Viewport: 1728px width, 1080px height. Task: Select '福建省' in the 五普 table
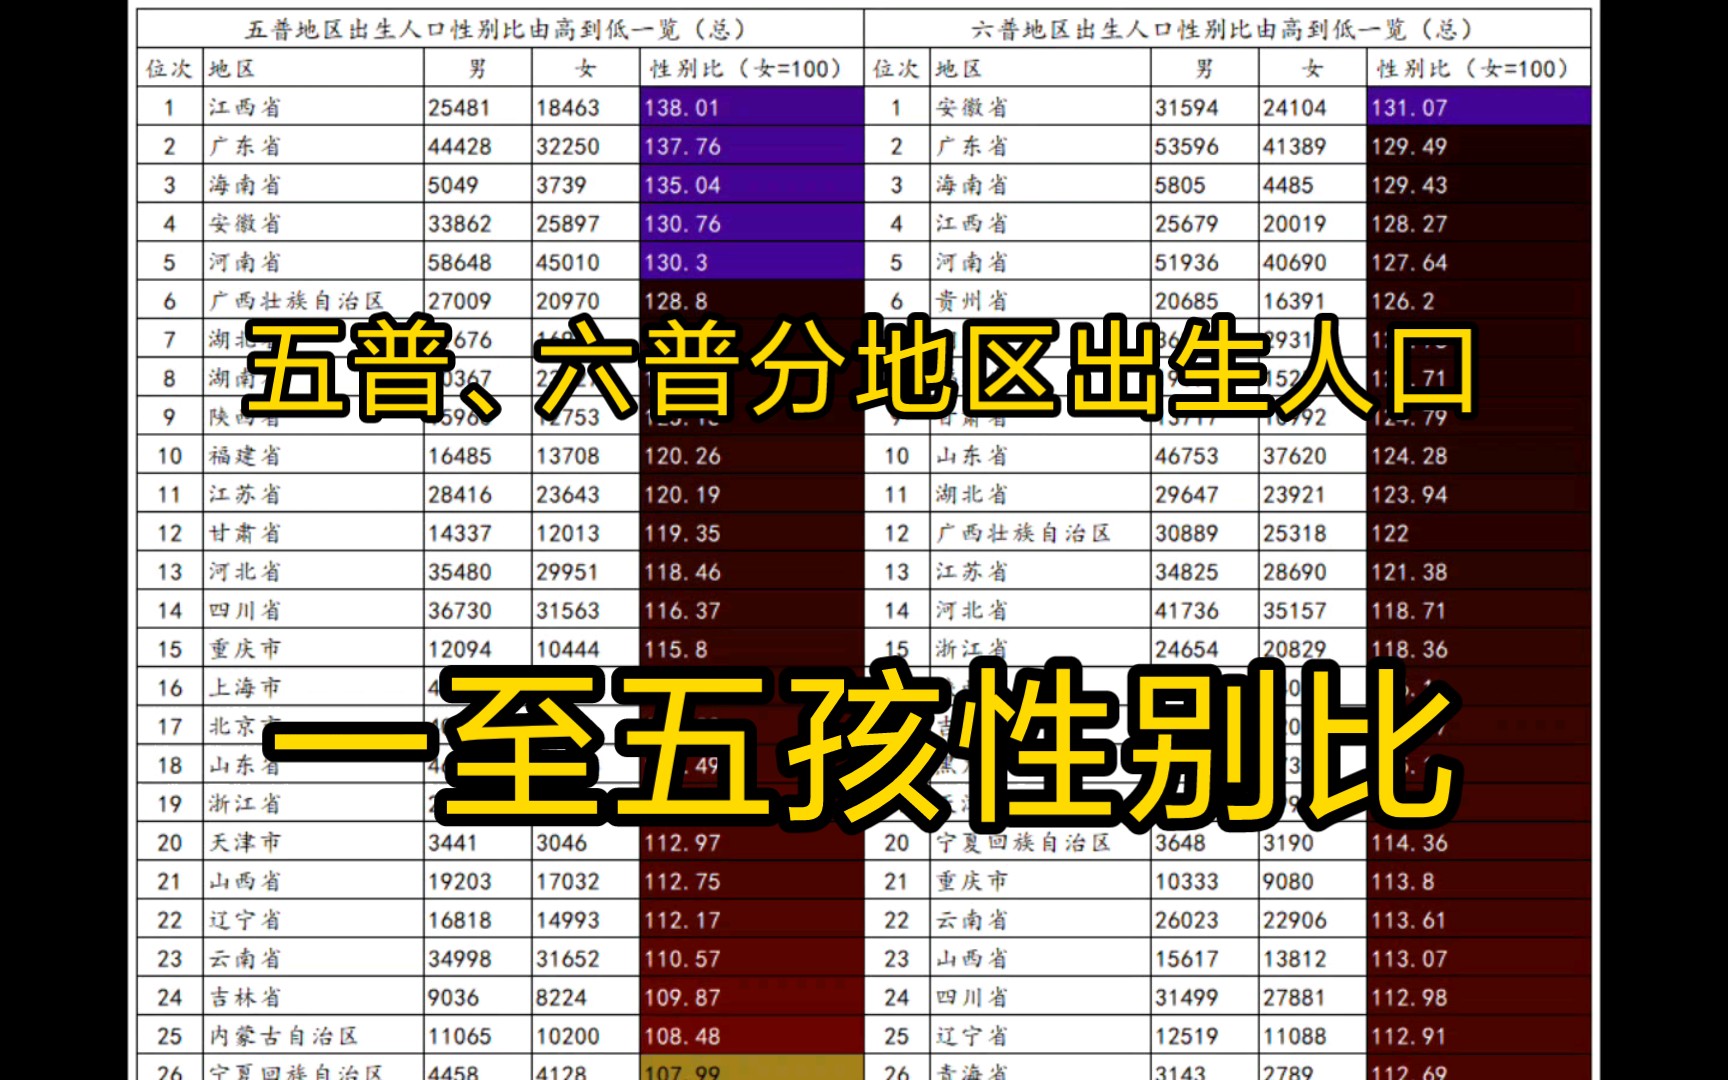coord(245,456)
